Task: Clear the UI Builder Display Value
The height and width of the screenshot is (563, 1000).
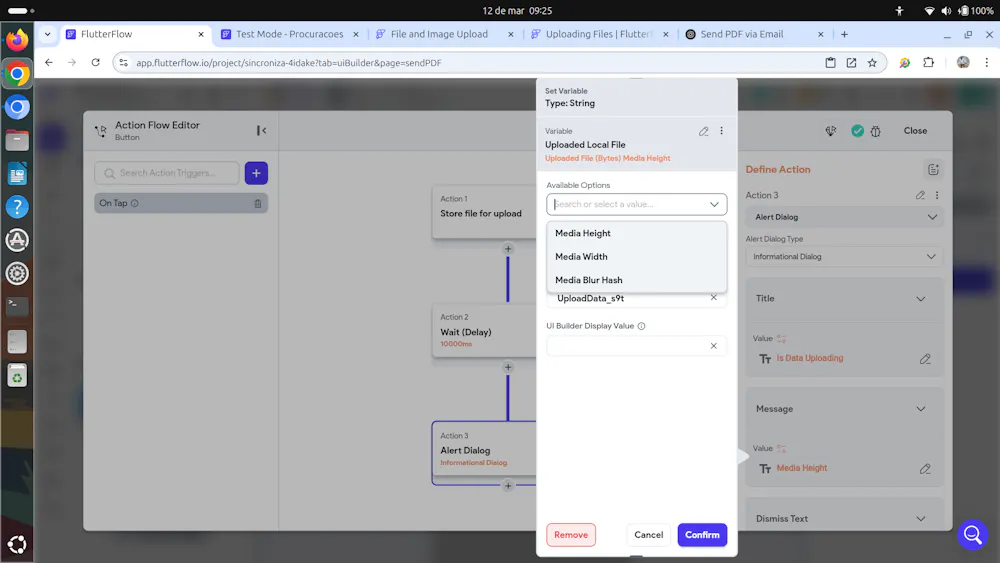Action: tap(714, 346)
